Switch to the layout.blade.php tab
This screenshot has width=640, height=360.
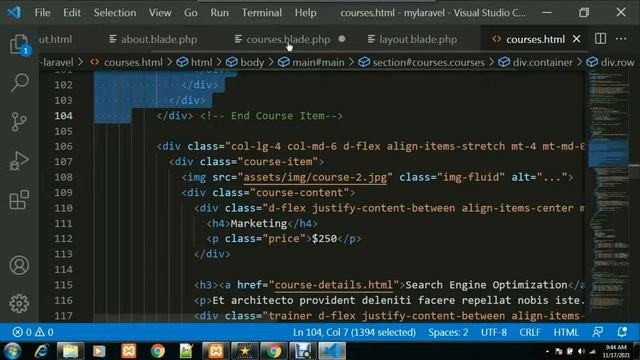click(418, 39)
